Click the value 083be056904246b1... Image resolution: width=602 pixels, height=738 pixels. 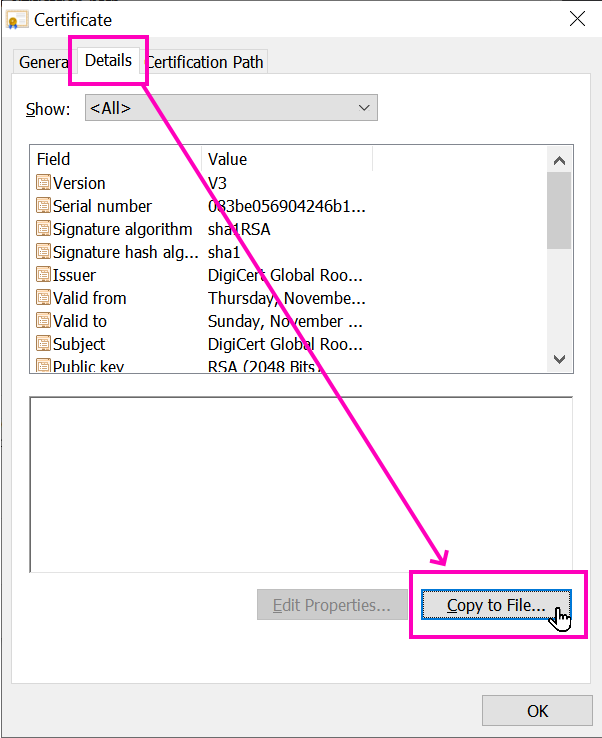click(287, 206)
